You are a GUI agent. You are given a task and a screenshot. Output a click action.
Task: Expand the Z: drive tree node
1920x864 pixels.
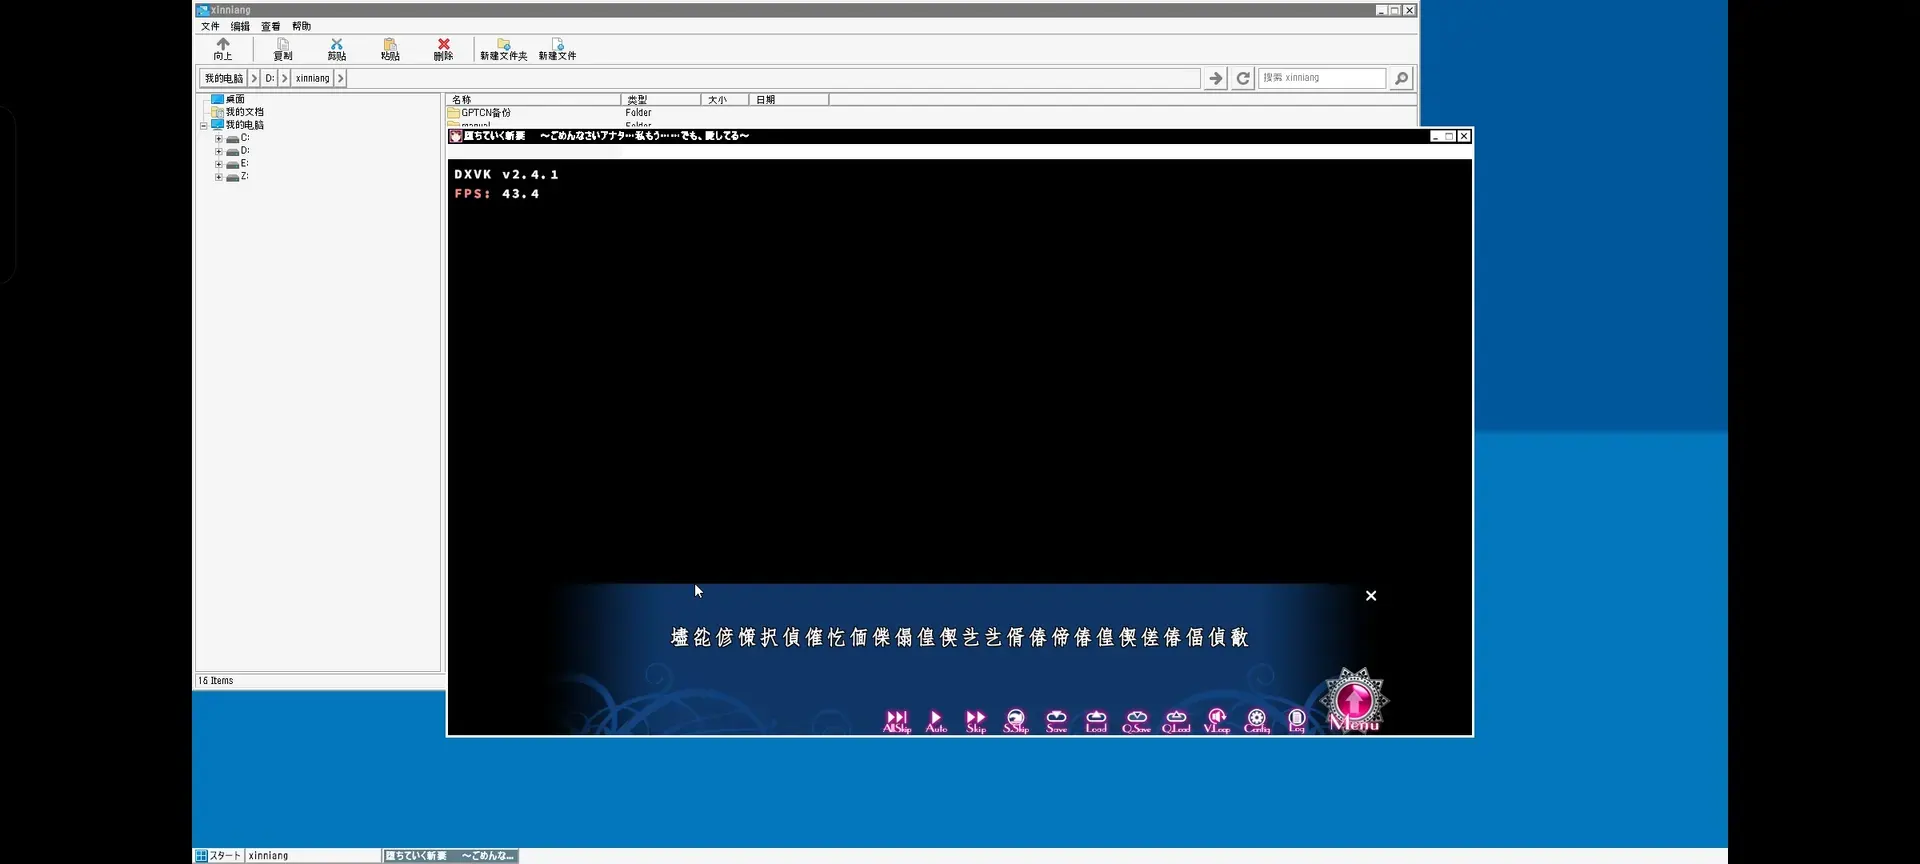coord(218,177)
